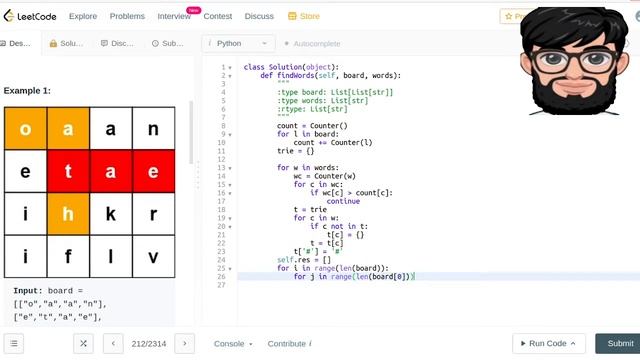Go to the next problem arrow
The image size is (640, 360).
point(184,344)
